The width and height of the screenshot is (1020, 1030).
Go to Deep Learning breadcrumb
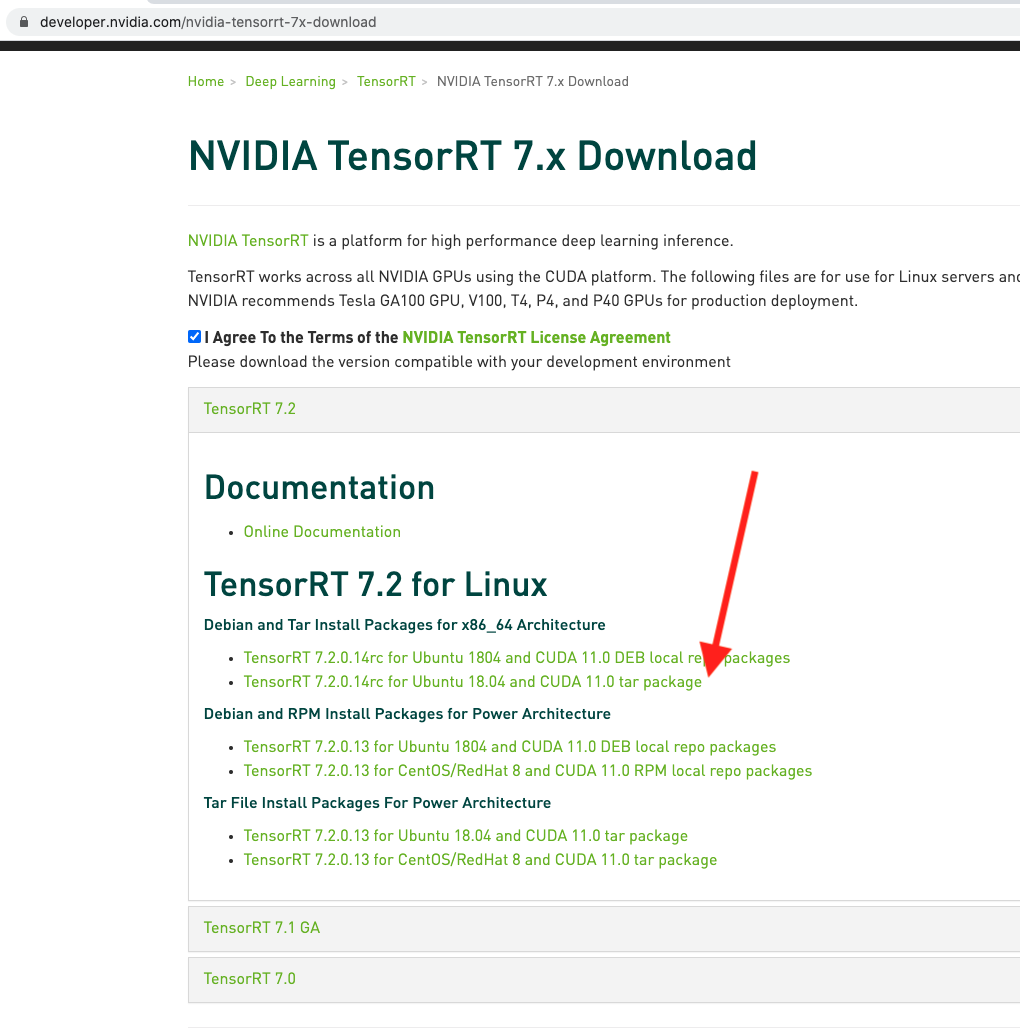pyautogui.click(x=290, y=81)
